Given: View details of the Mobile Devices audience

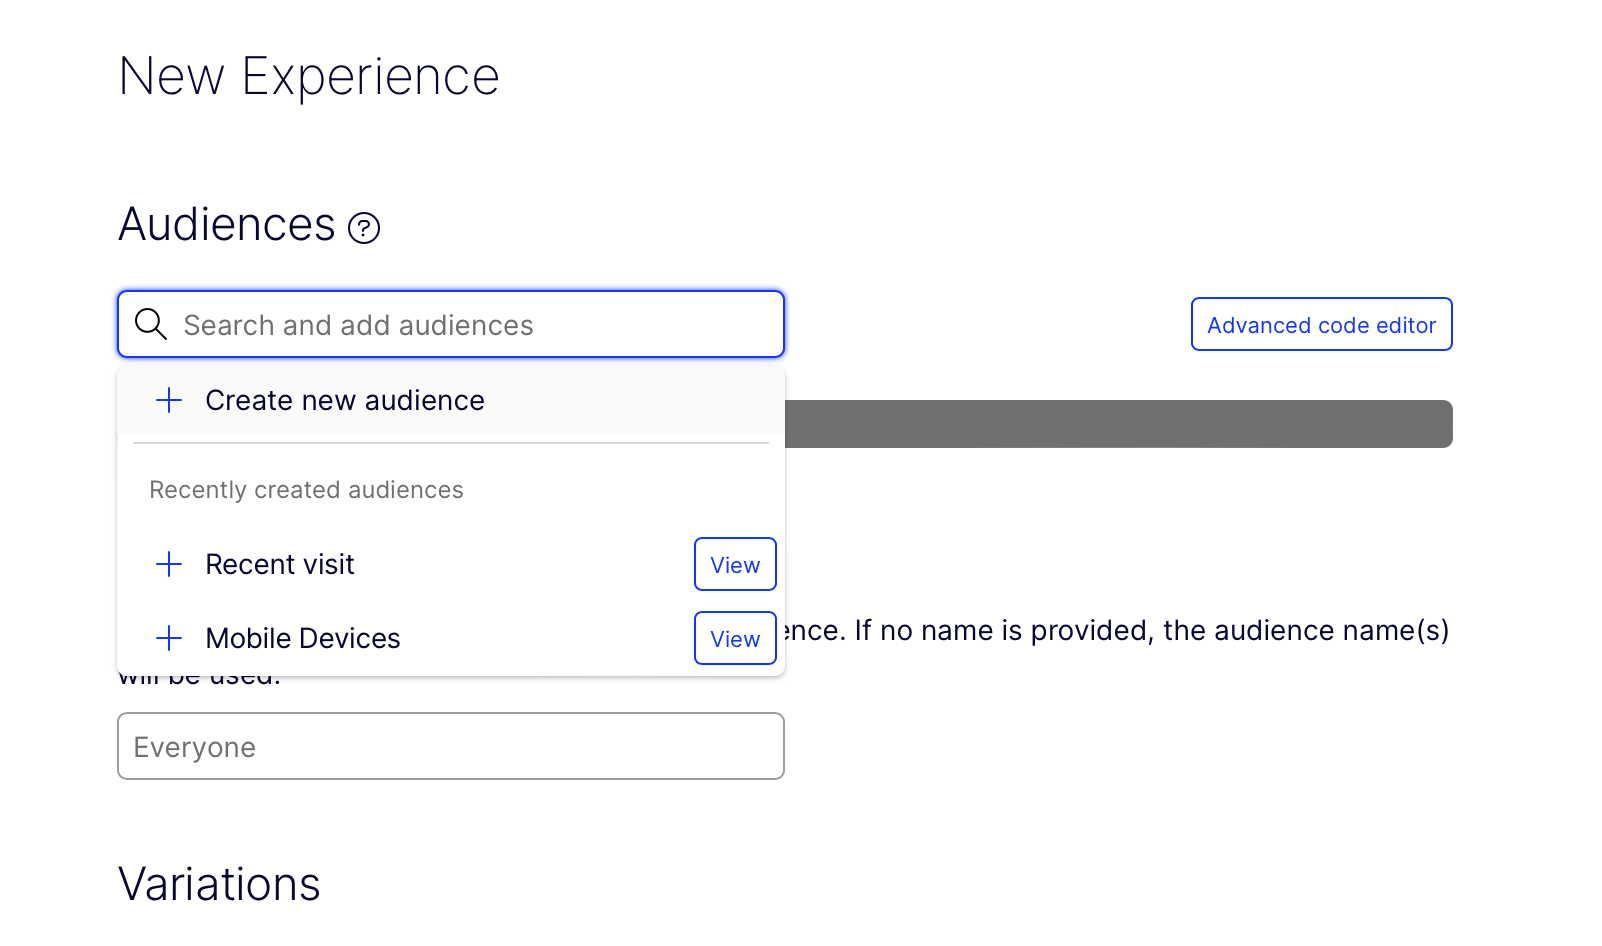Looking at the screenshot, I should click(x=734, y=638).
